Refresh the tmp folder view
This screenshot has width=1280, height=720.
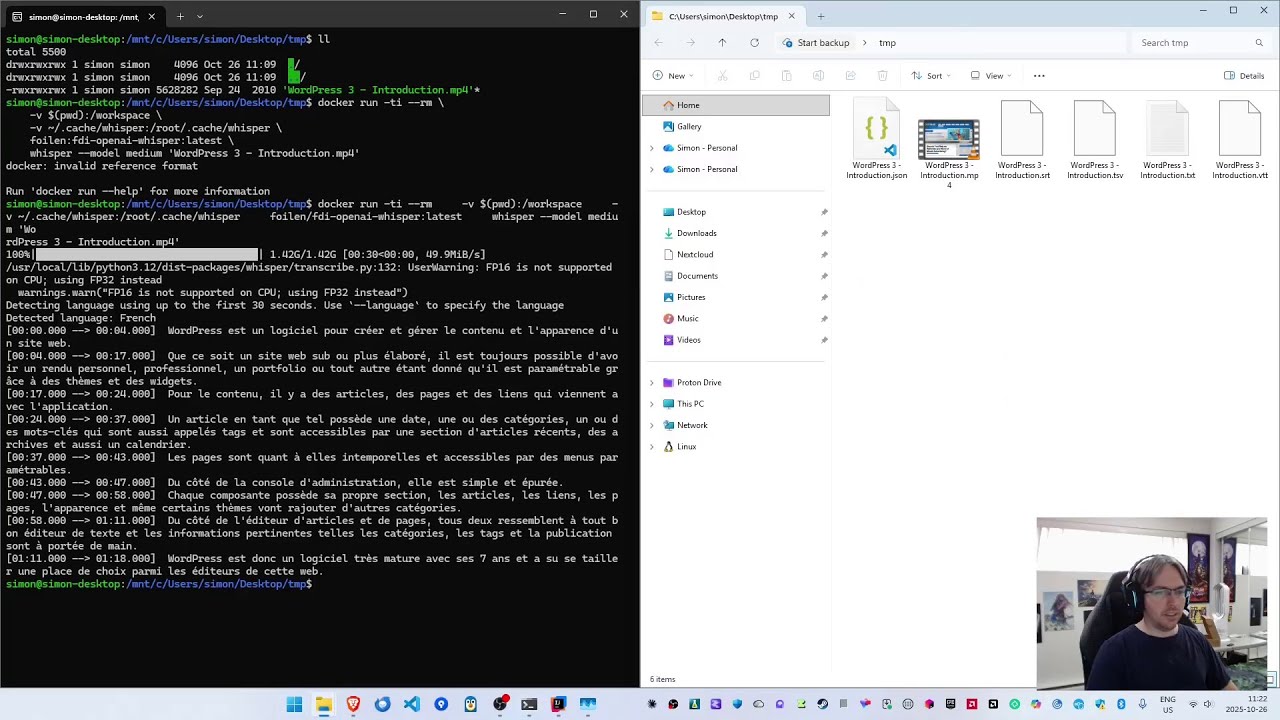pyautogui.click(x=754, y=43)
